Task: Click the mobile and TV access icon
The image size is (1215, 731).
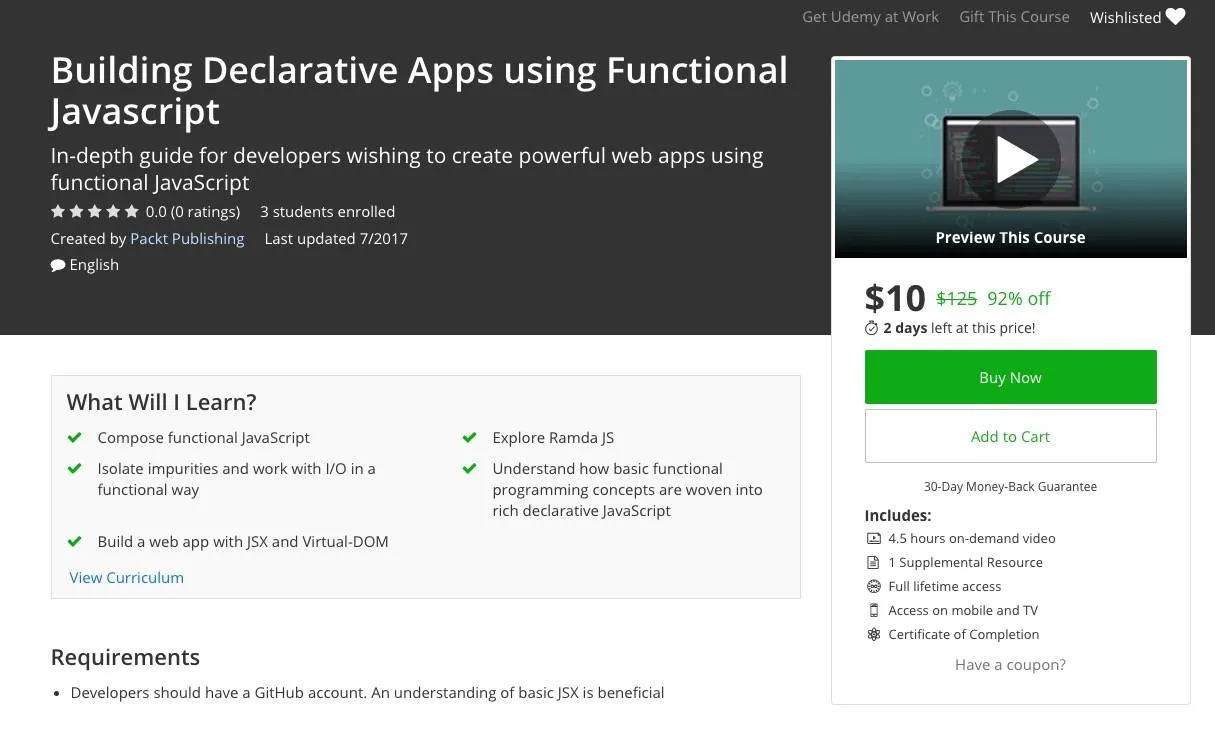Action: (x=873, y=611)
